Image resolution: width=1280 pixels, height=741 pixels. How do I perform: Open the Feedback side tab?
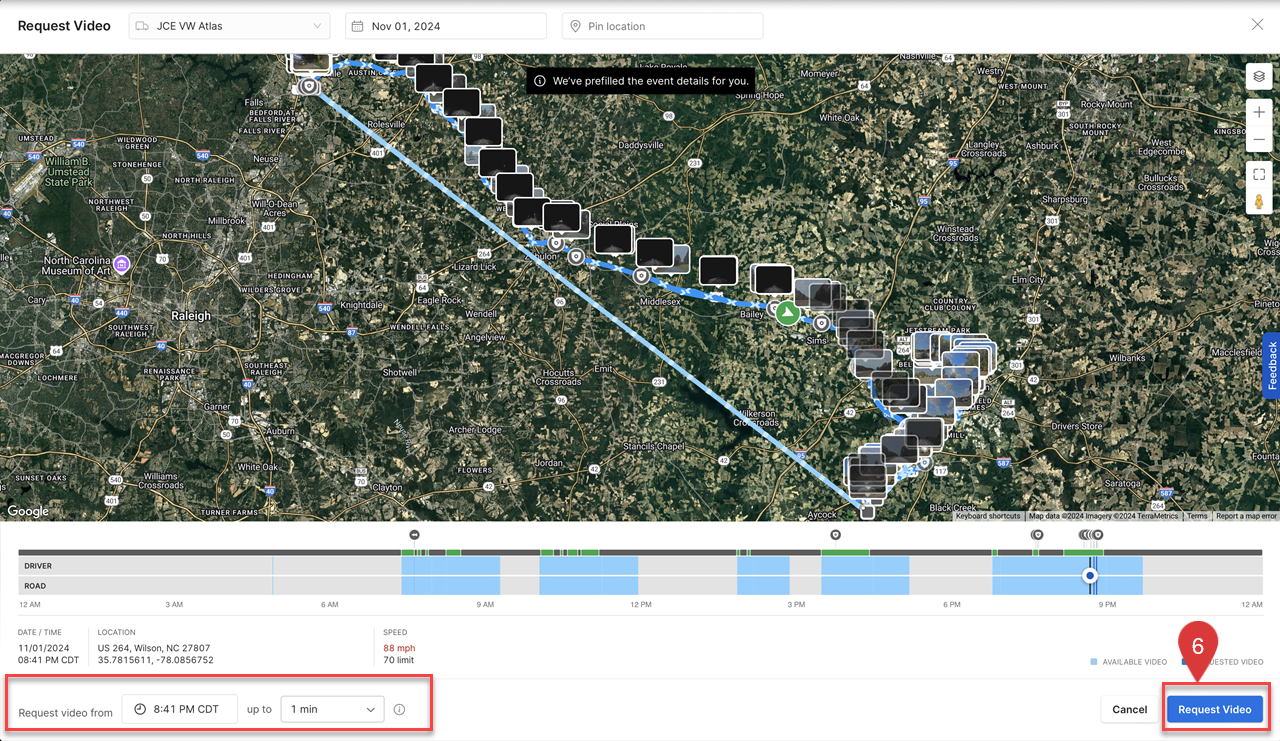click(x=1272, y=365)
